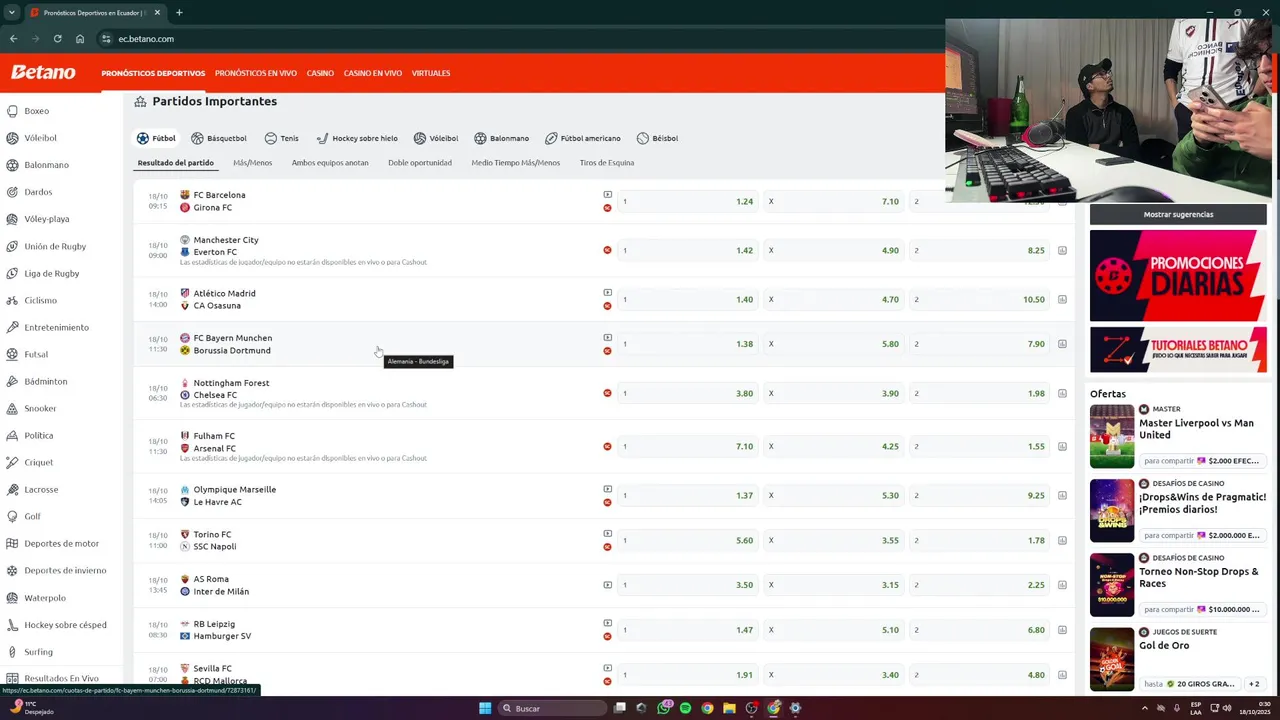Click the Betano logo

point(43,72)
